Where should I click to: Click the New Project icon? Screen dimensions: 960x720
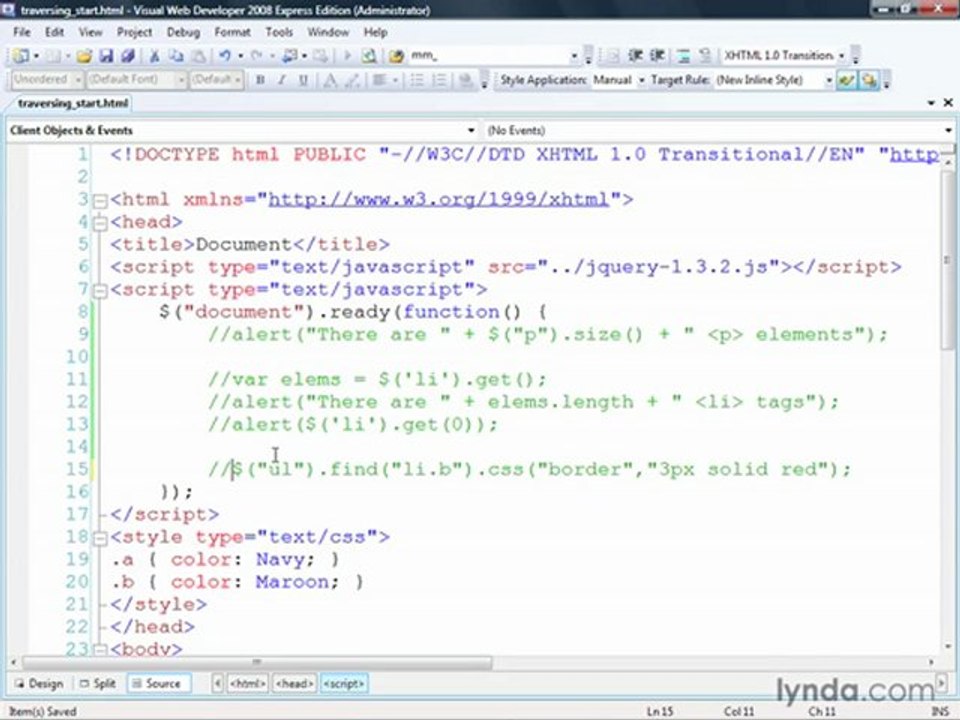(20, 56)
